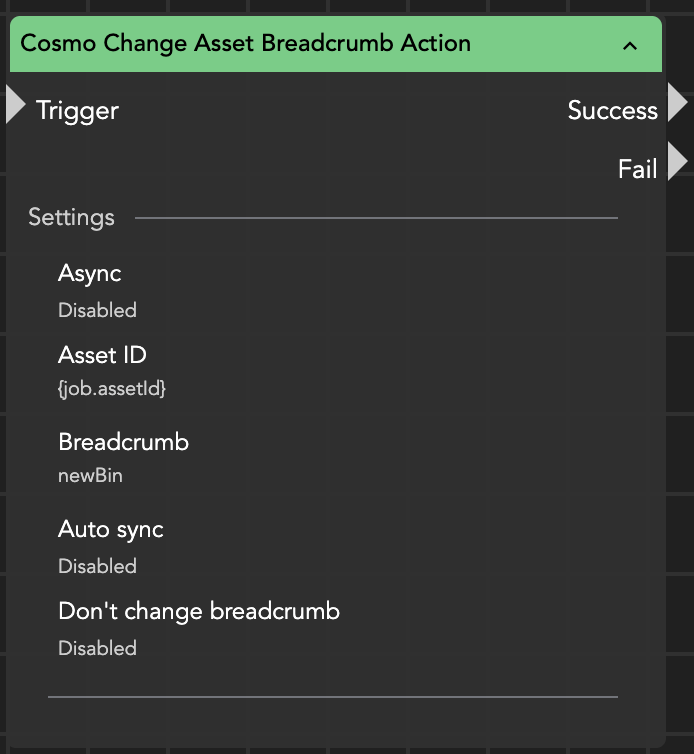694x754 pixels.
Task: Select the Auto sync setting label
Action: (x=110, y=529)
